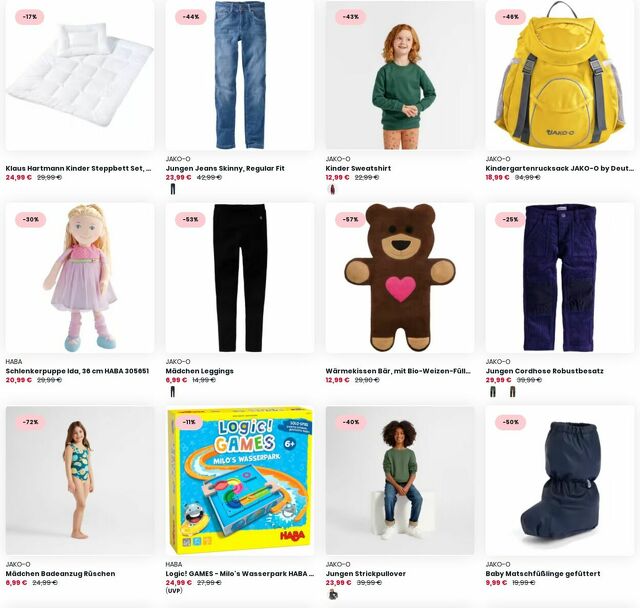
Task: Open Jungen Jeans Skinny, Regular Fit link
Action: [225, 168]
